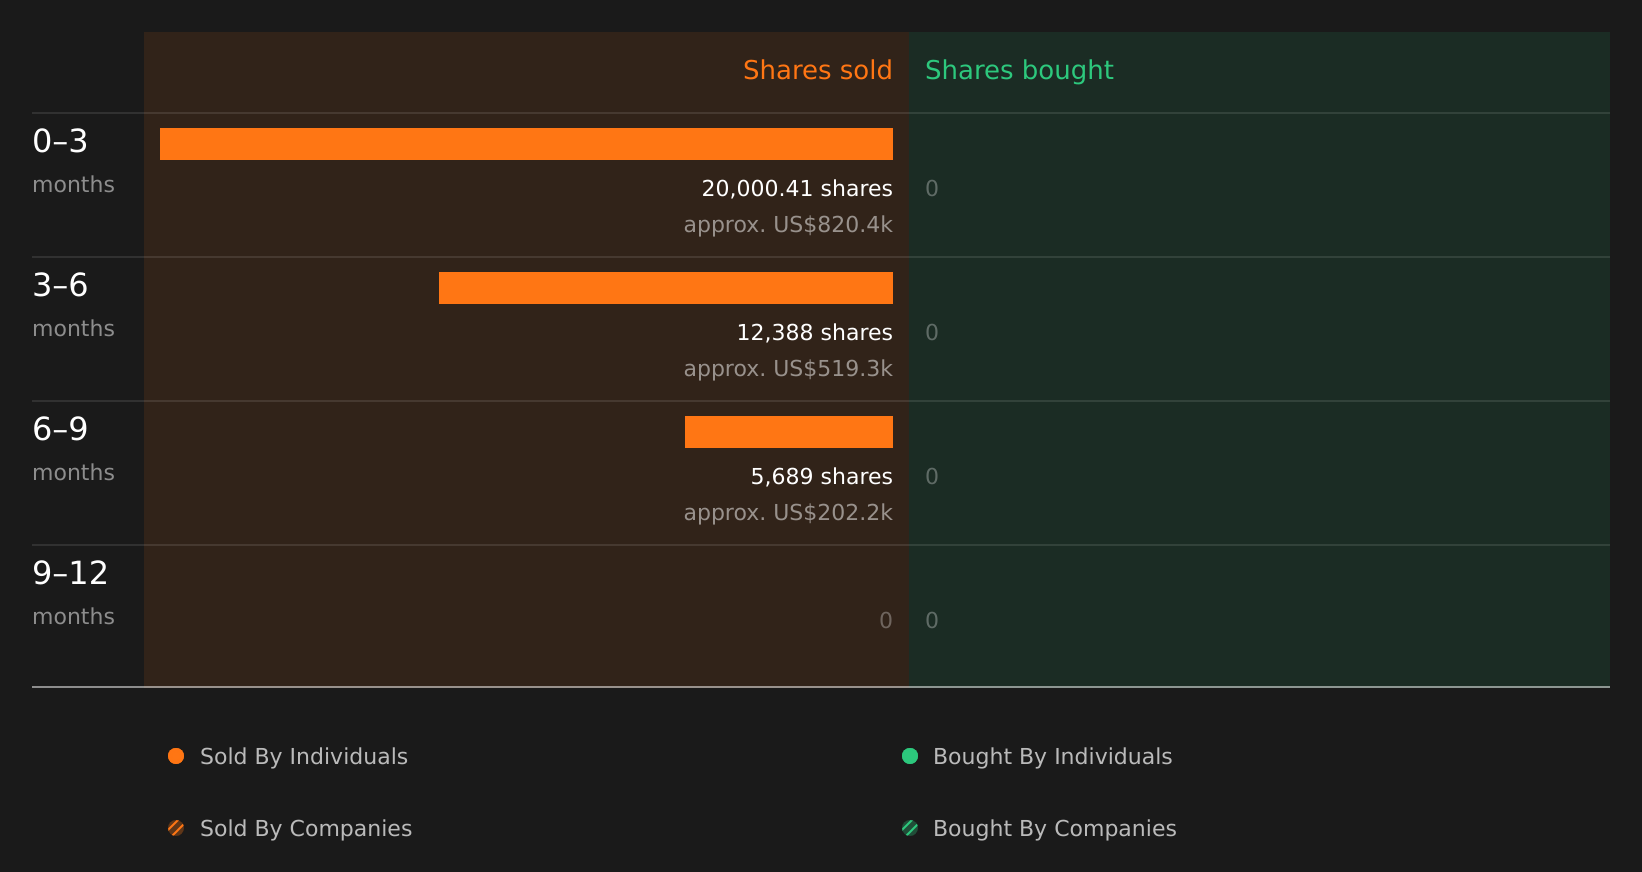Click the Sold By Companies striped icon
This screenshot has width=1642, height=872.
176,828
